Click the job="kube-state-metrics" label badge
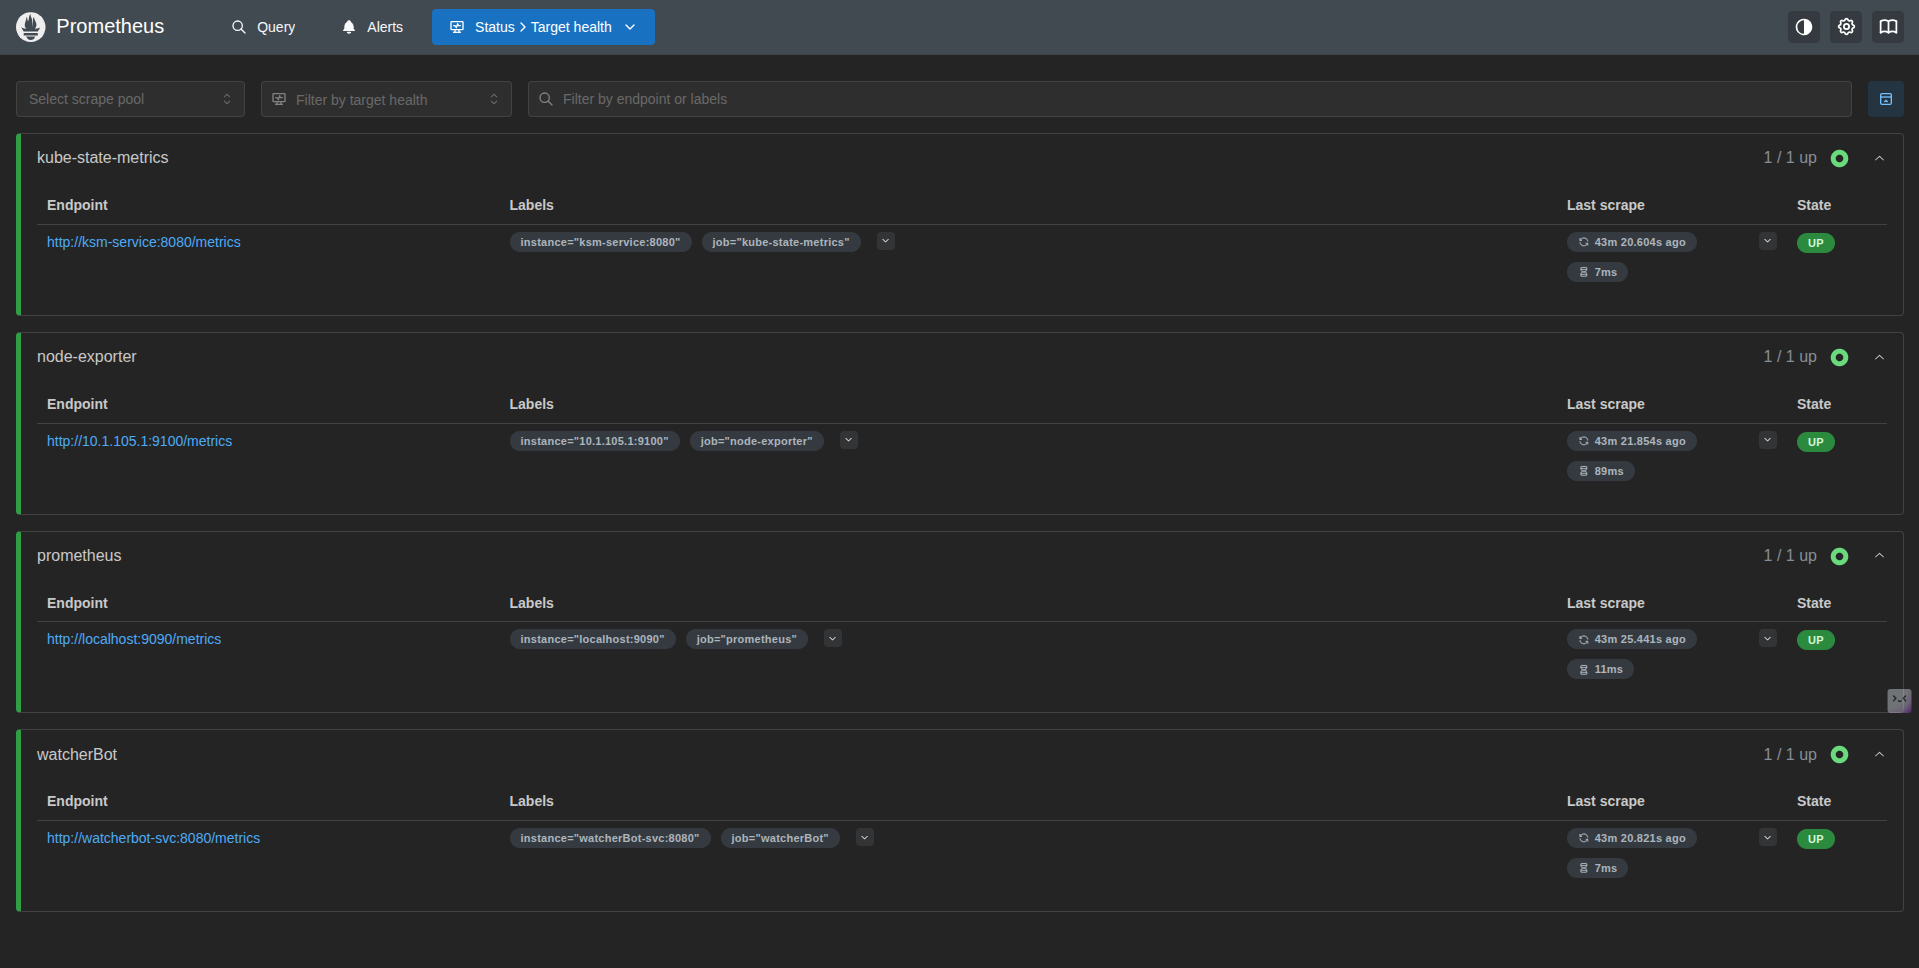 tap(781, 242)
